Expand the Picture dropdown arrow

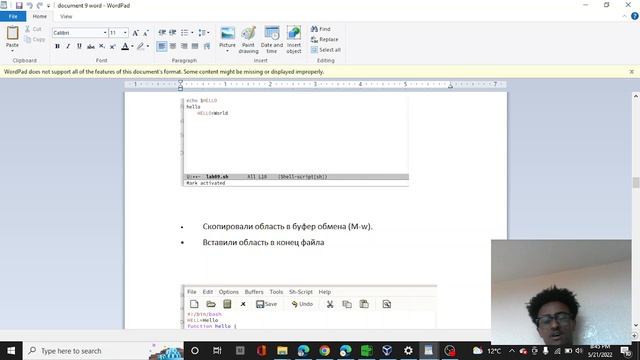click(227, 50)
